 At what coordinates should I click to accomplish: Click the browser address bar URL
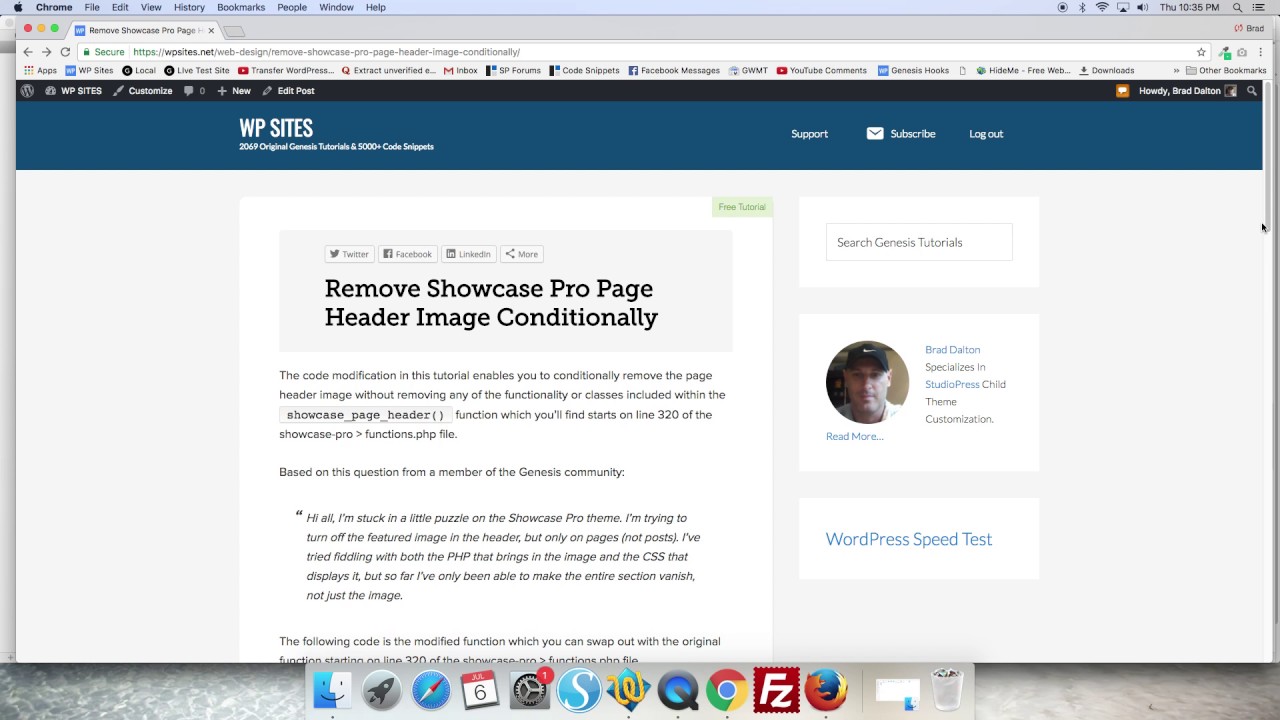tap(326, 52)
